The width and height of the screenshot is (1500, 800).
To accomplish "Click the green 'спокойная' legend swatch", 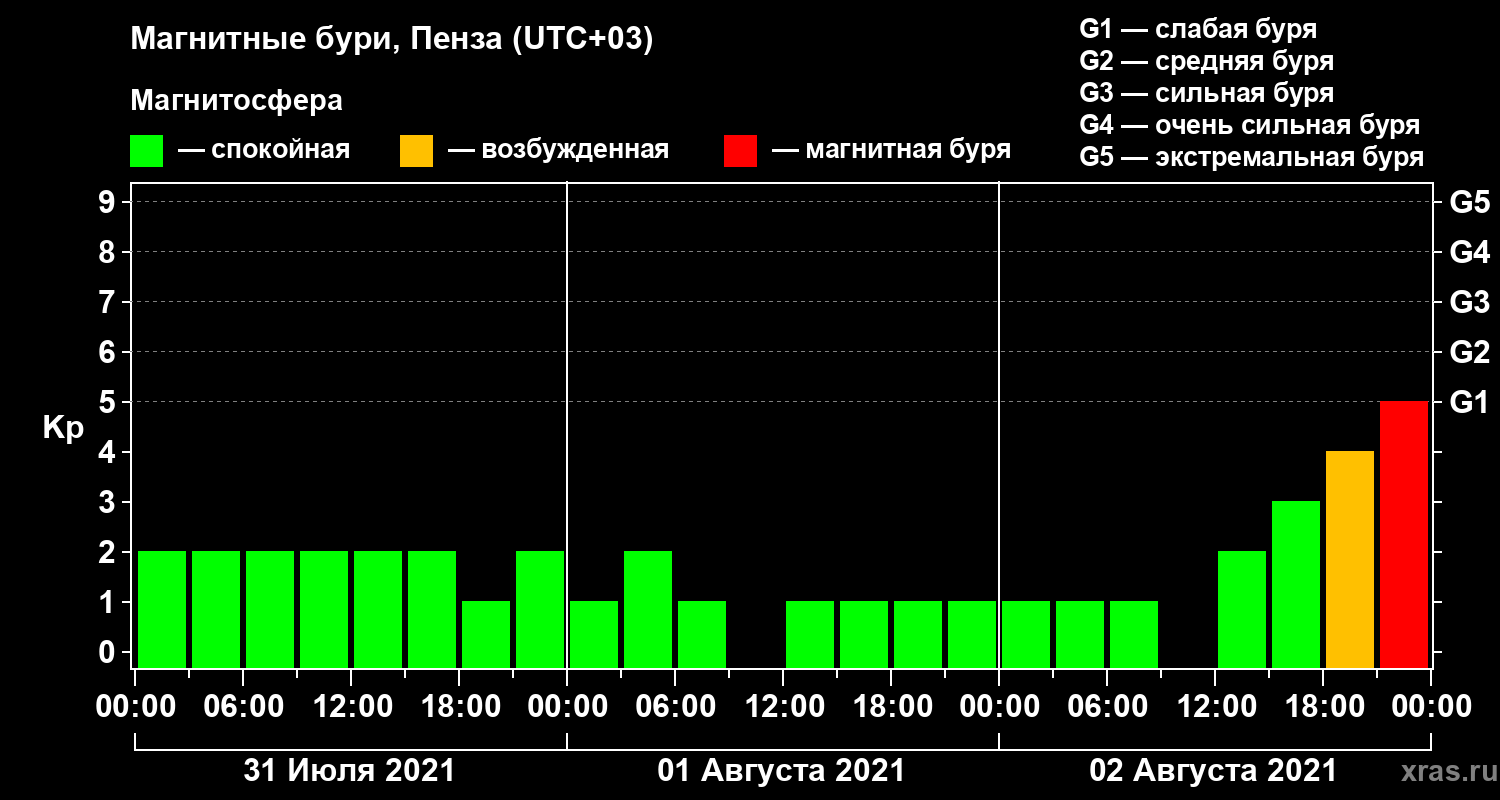I will coord(146,151).
